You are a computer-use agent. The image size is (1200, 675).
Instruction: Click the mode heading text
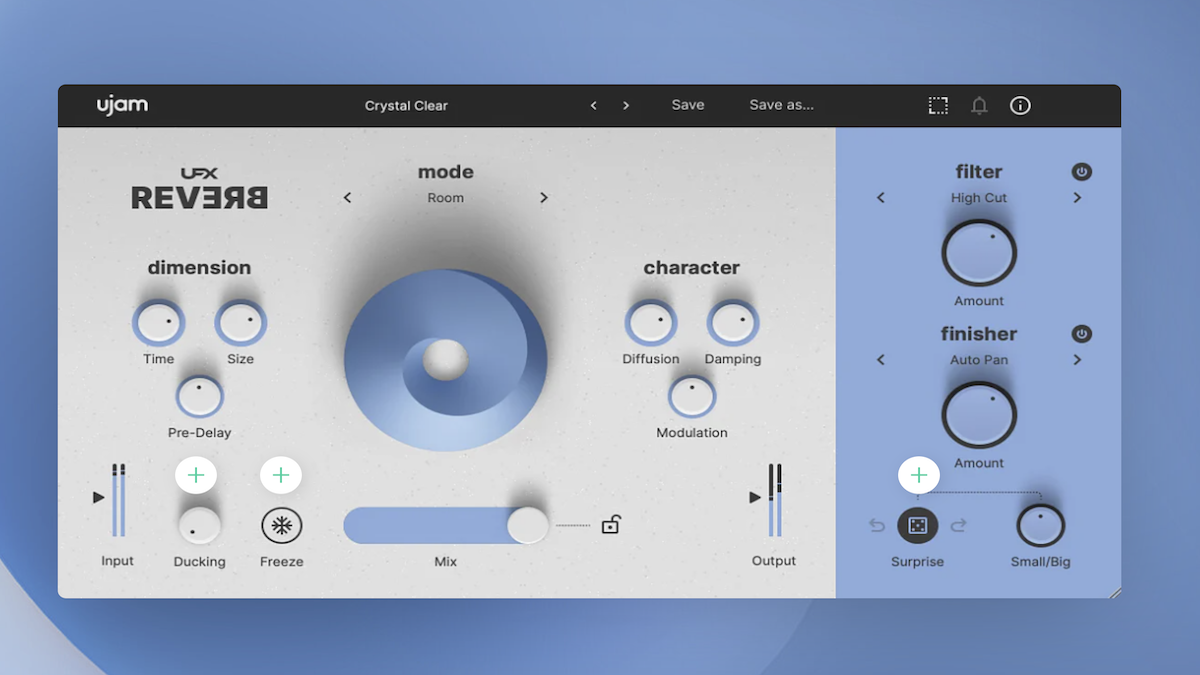(x=446, y=172)
